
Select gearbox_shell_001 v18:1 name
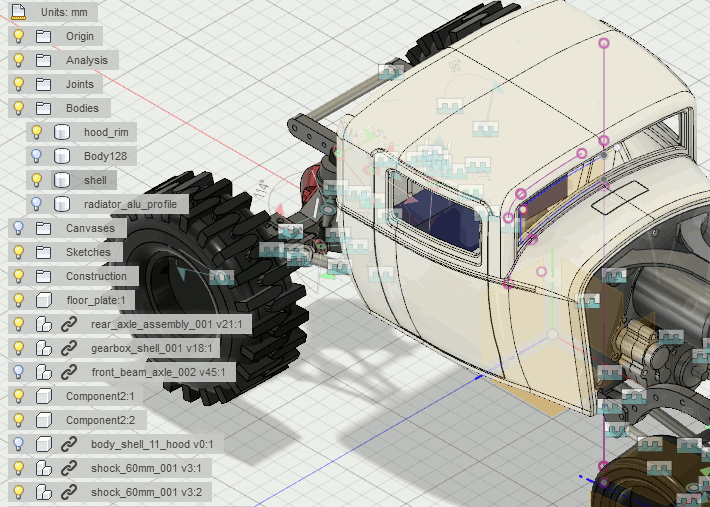tap(152, 348)
